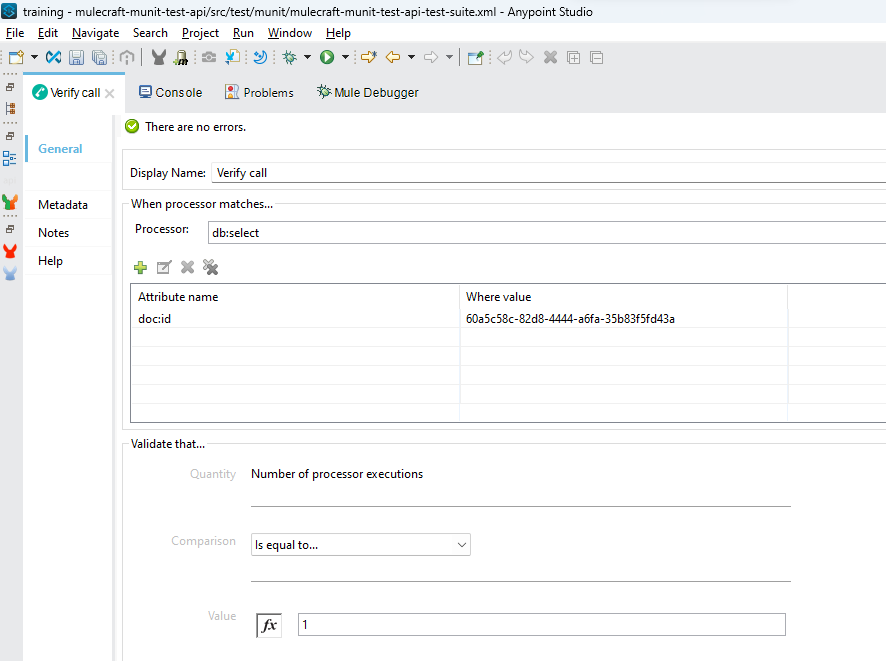Click the Debug bug icon in toolbar

[289, 58]
